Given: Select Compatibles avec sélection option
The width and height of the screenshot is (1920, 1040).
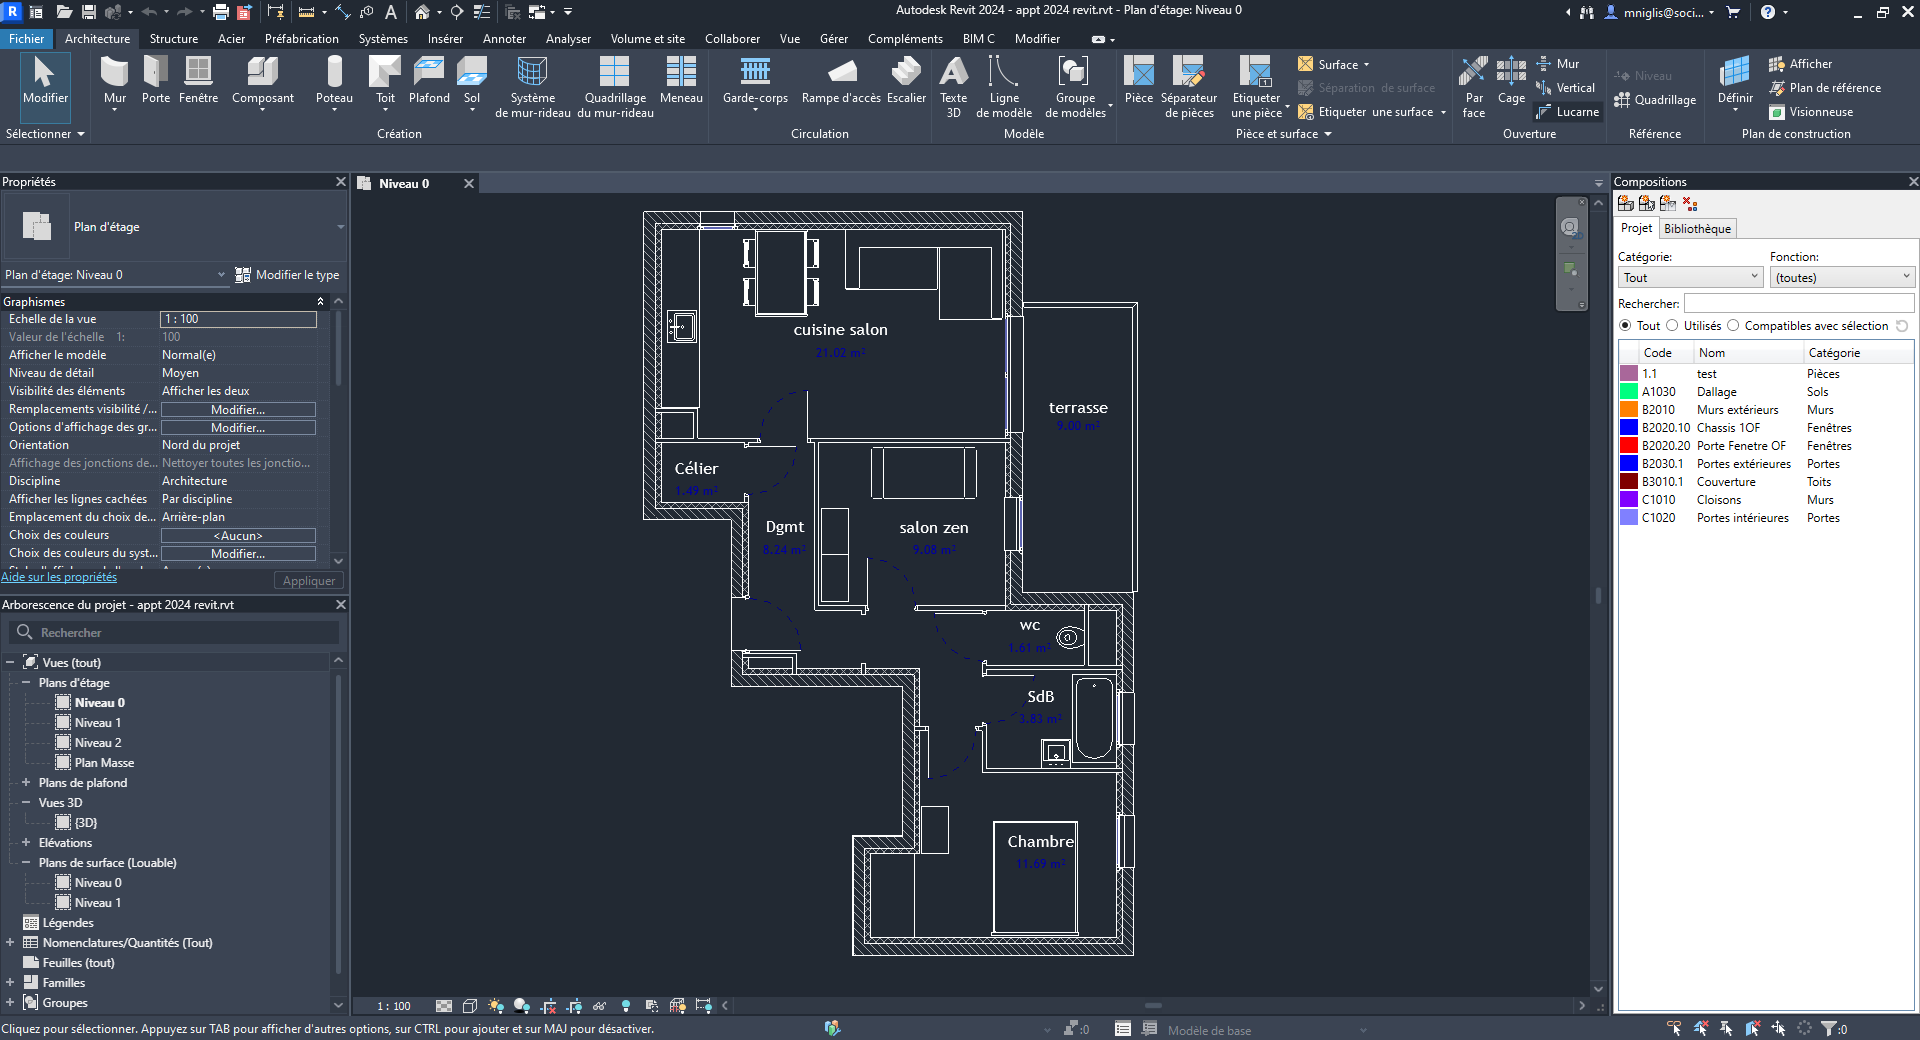Looking at the screenshot, I should (1734, 326).
